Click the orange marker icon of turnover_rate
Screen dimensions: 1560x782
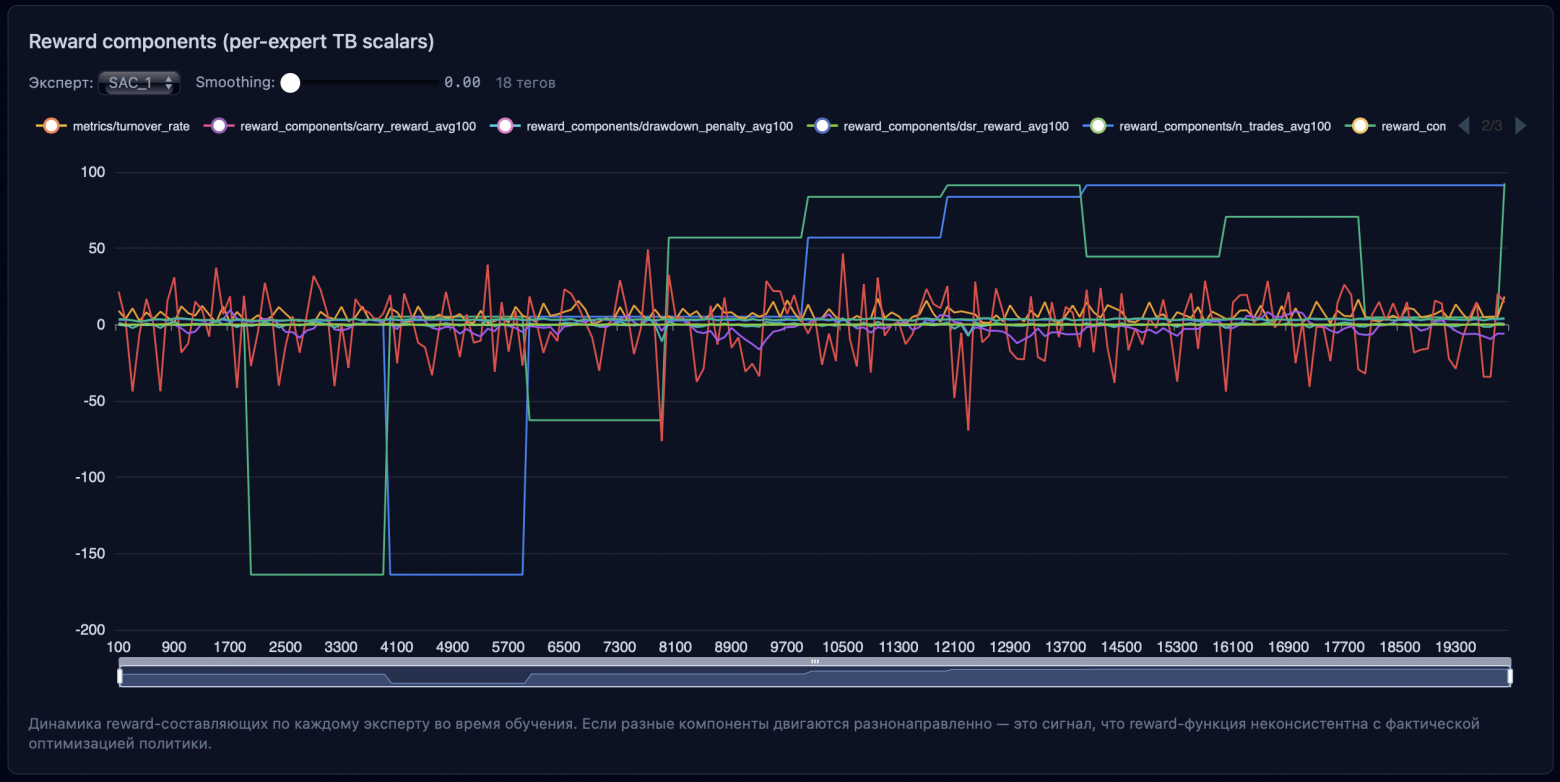click(x=48, y=127)
